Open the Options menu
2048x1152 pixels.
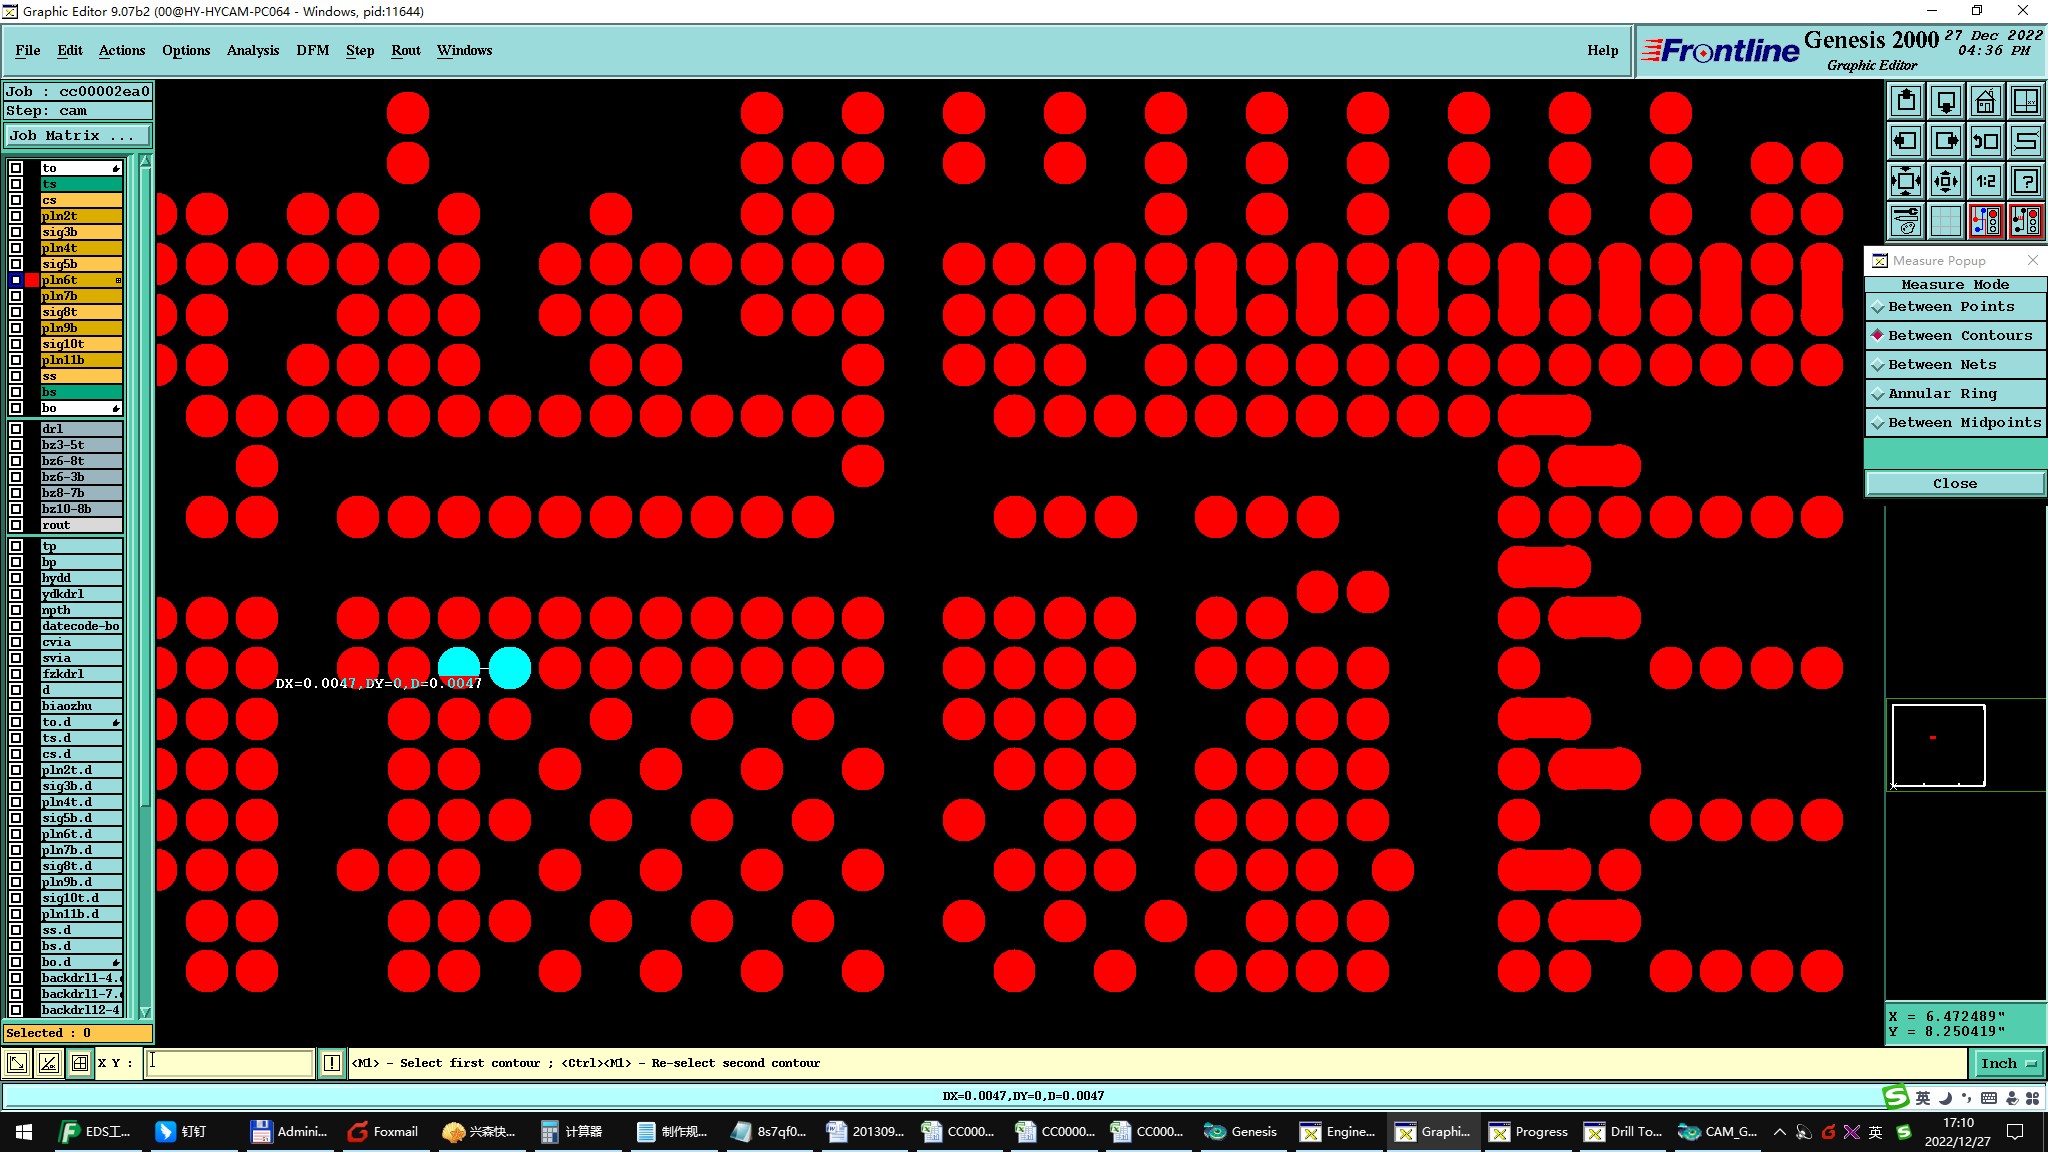tap(186, 50)
